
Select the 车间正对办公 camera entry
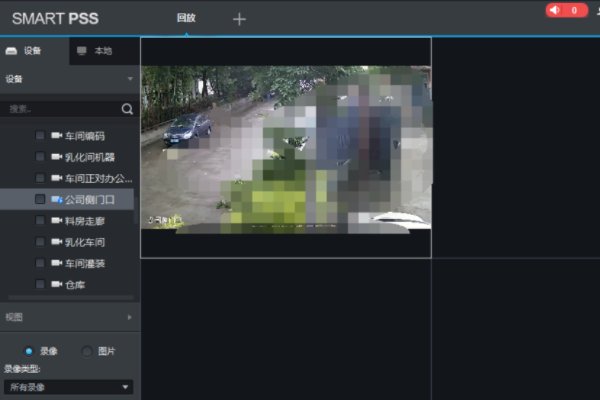[98, 178]
